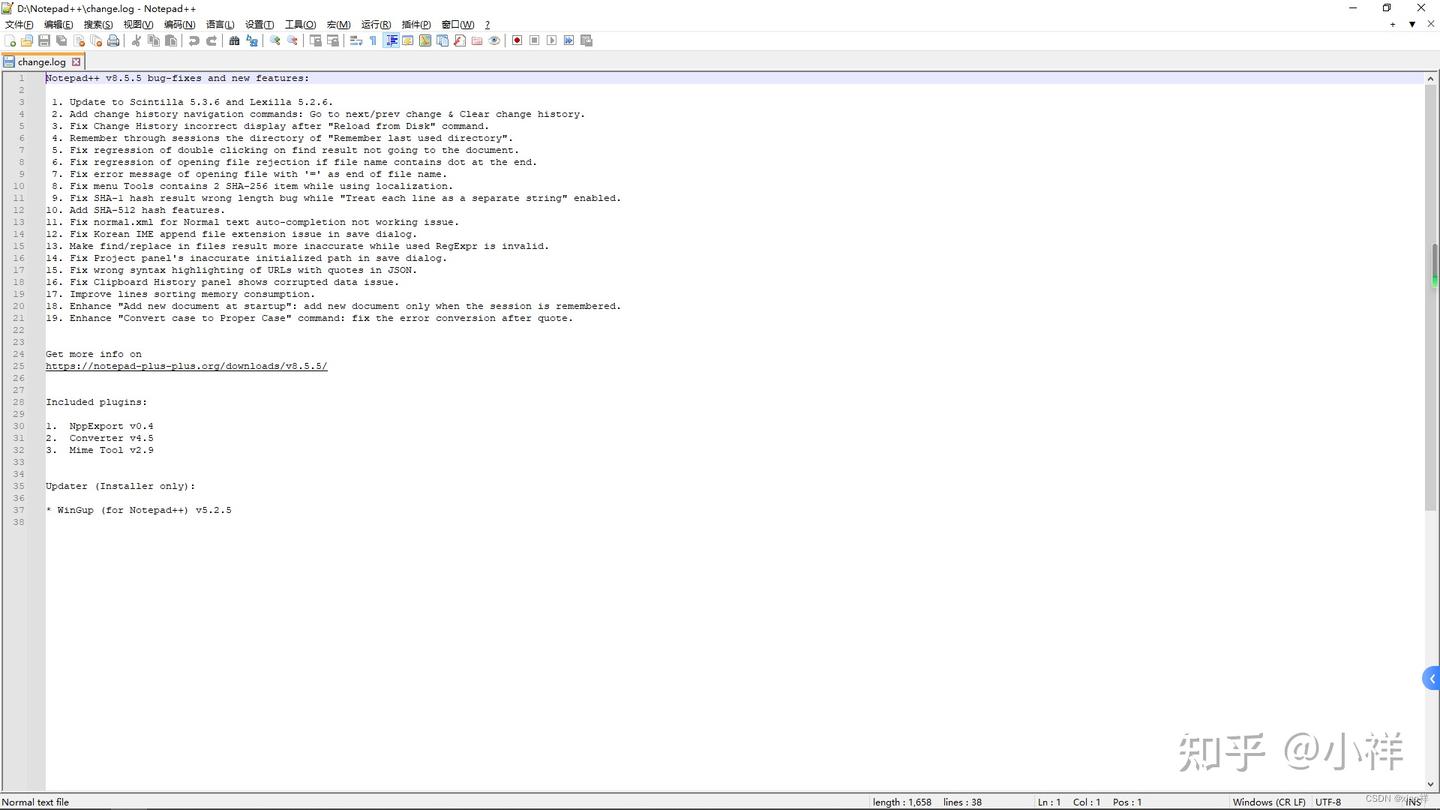Click line number 1 in the margin
1440x810 pixels.
point(21,78)
